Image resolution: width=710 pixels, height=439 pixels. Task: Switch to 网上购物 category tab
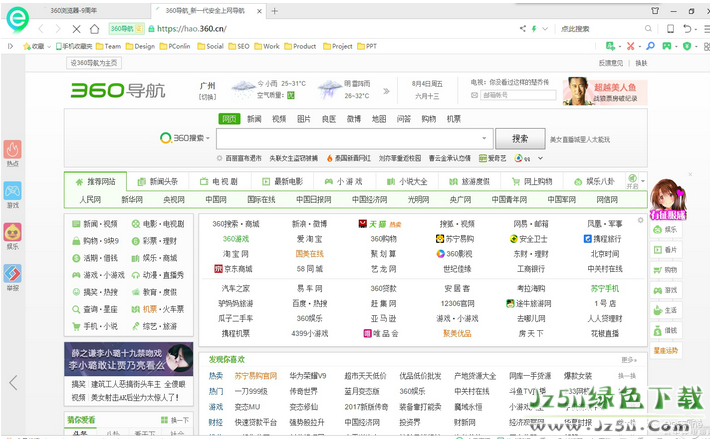(532, 181)
